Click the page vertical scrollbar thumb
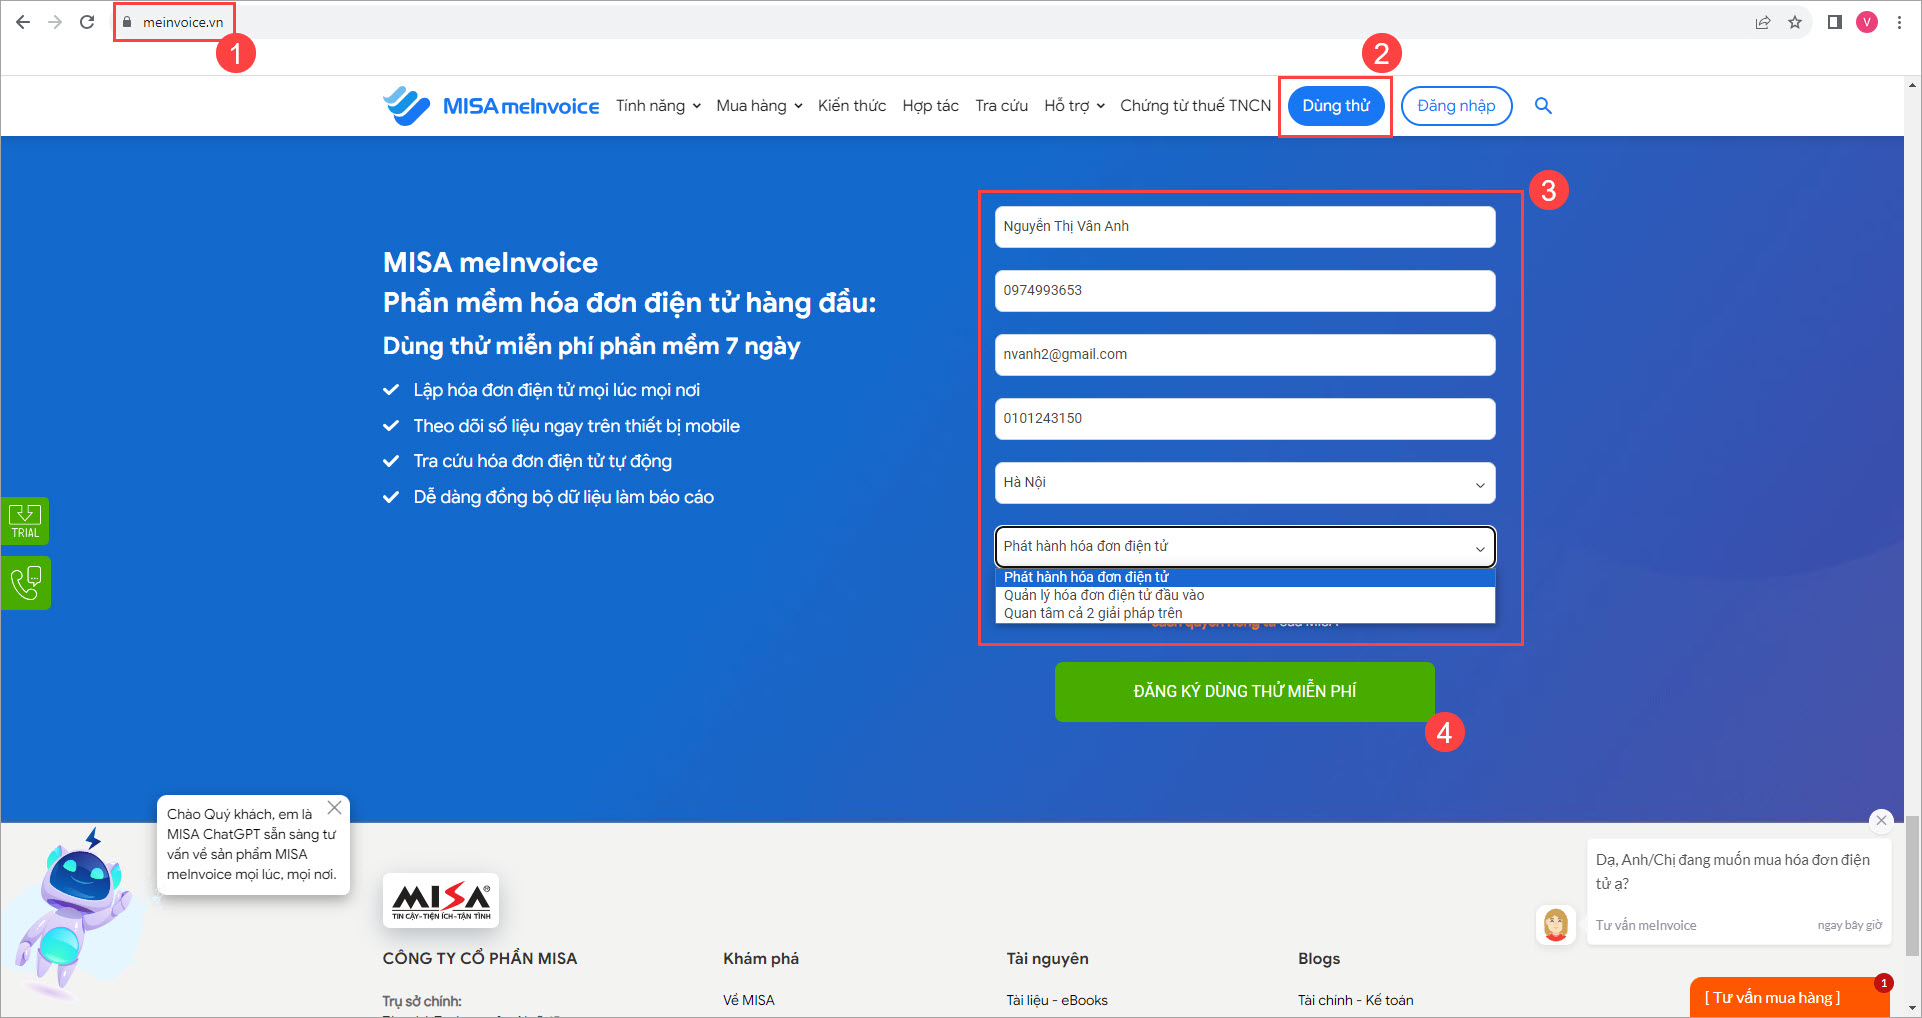This screenshot has width=1922, height=1018. tap(1912, 887)
